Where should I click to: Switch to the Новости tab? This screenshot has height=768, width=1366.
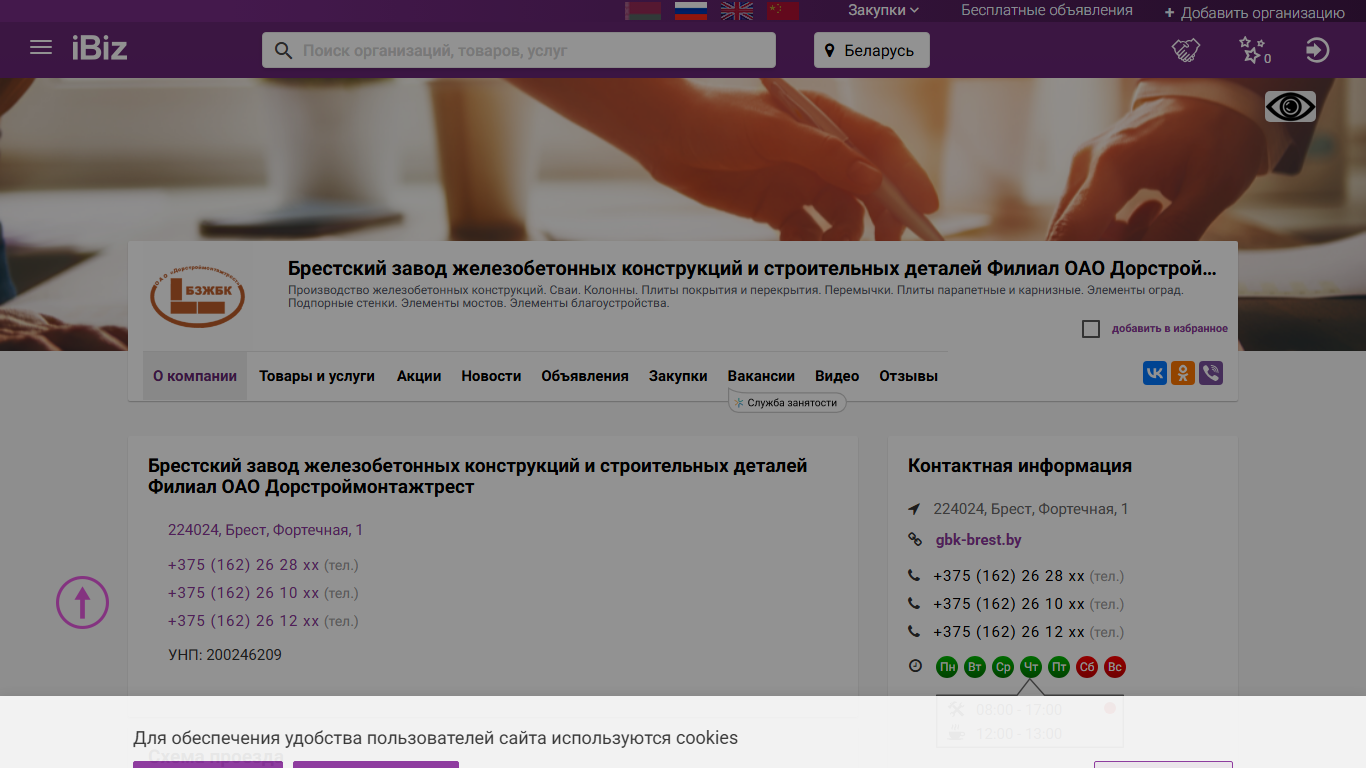tap(491, 376)
